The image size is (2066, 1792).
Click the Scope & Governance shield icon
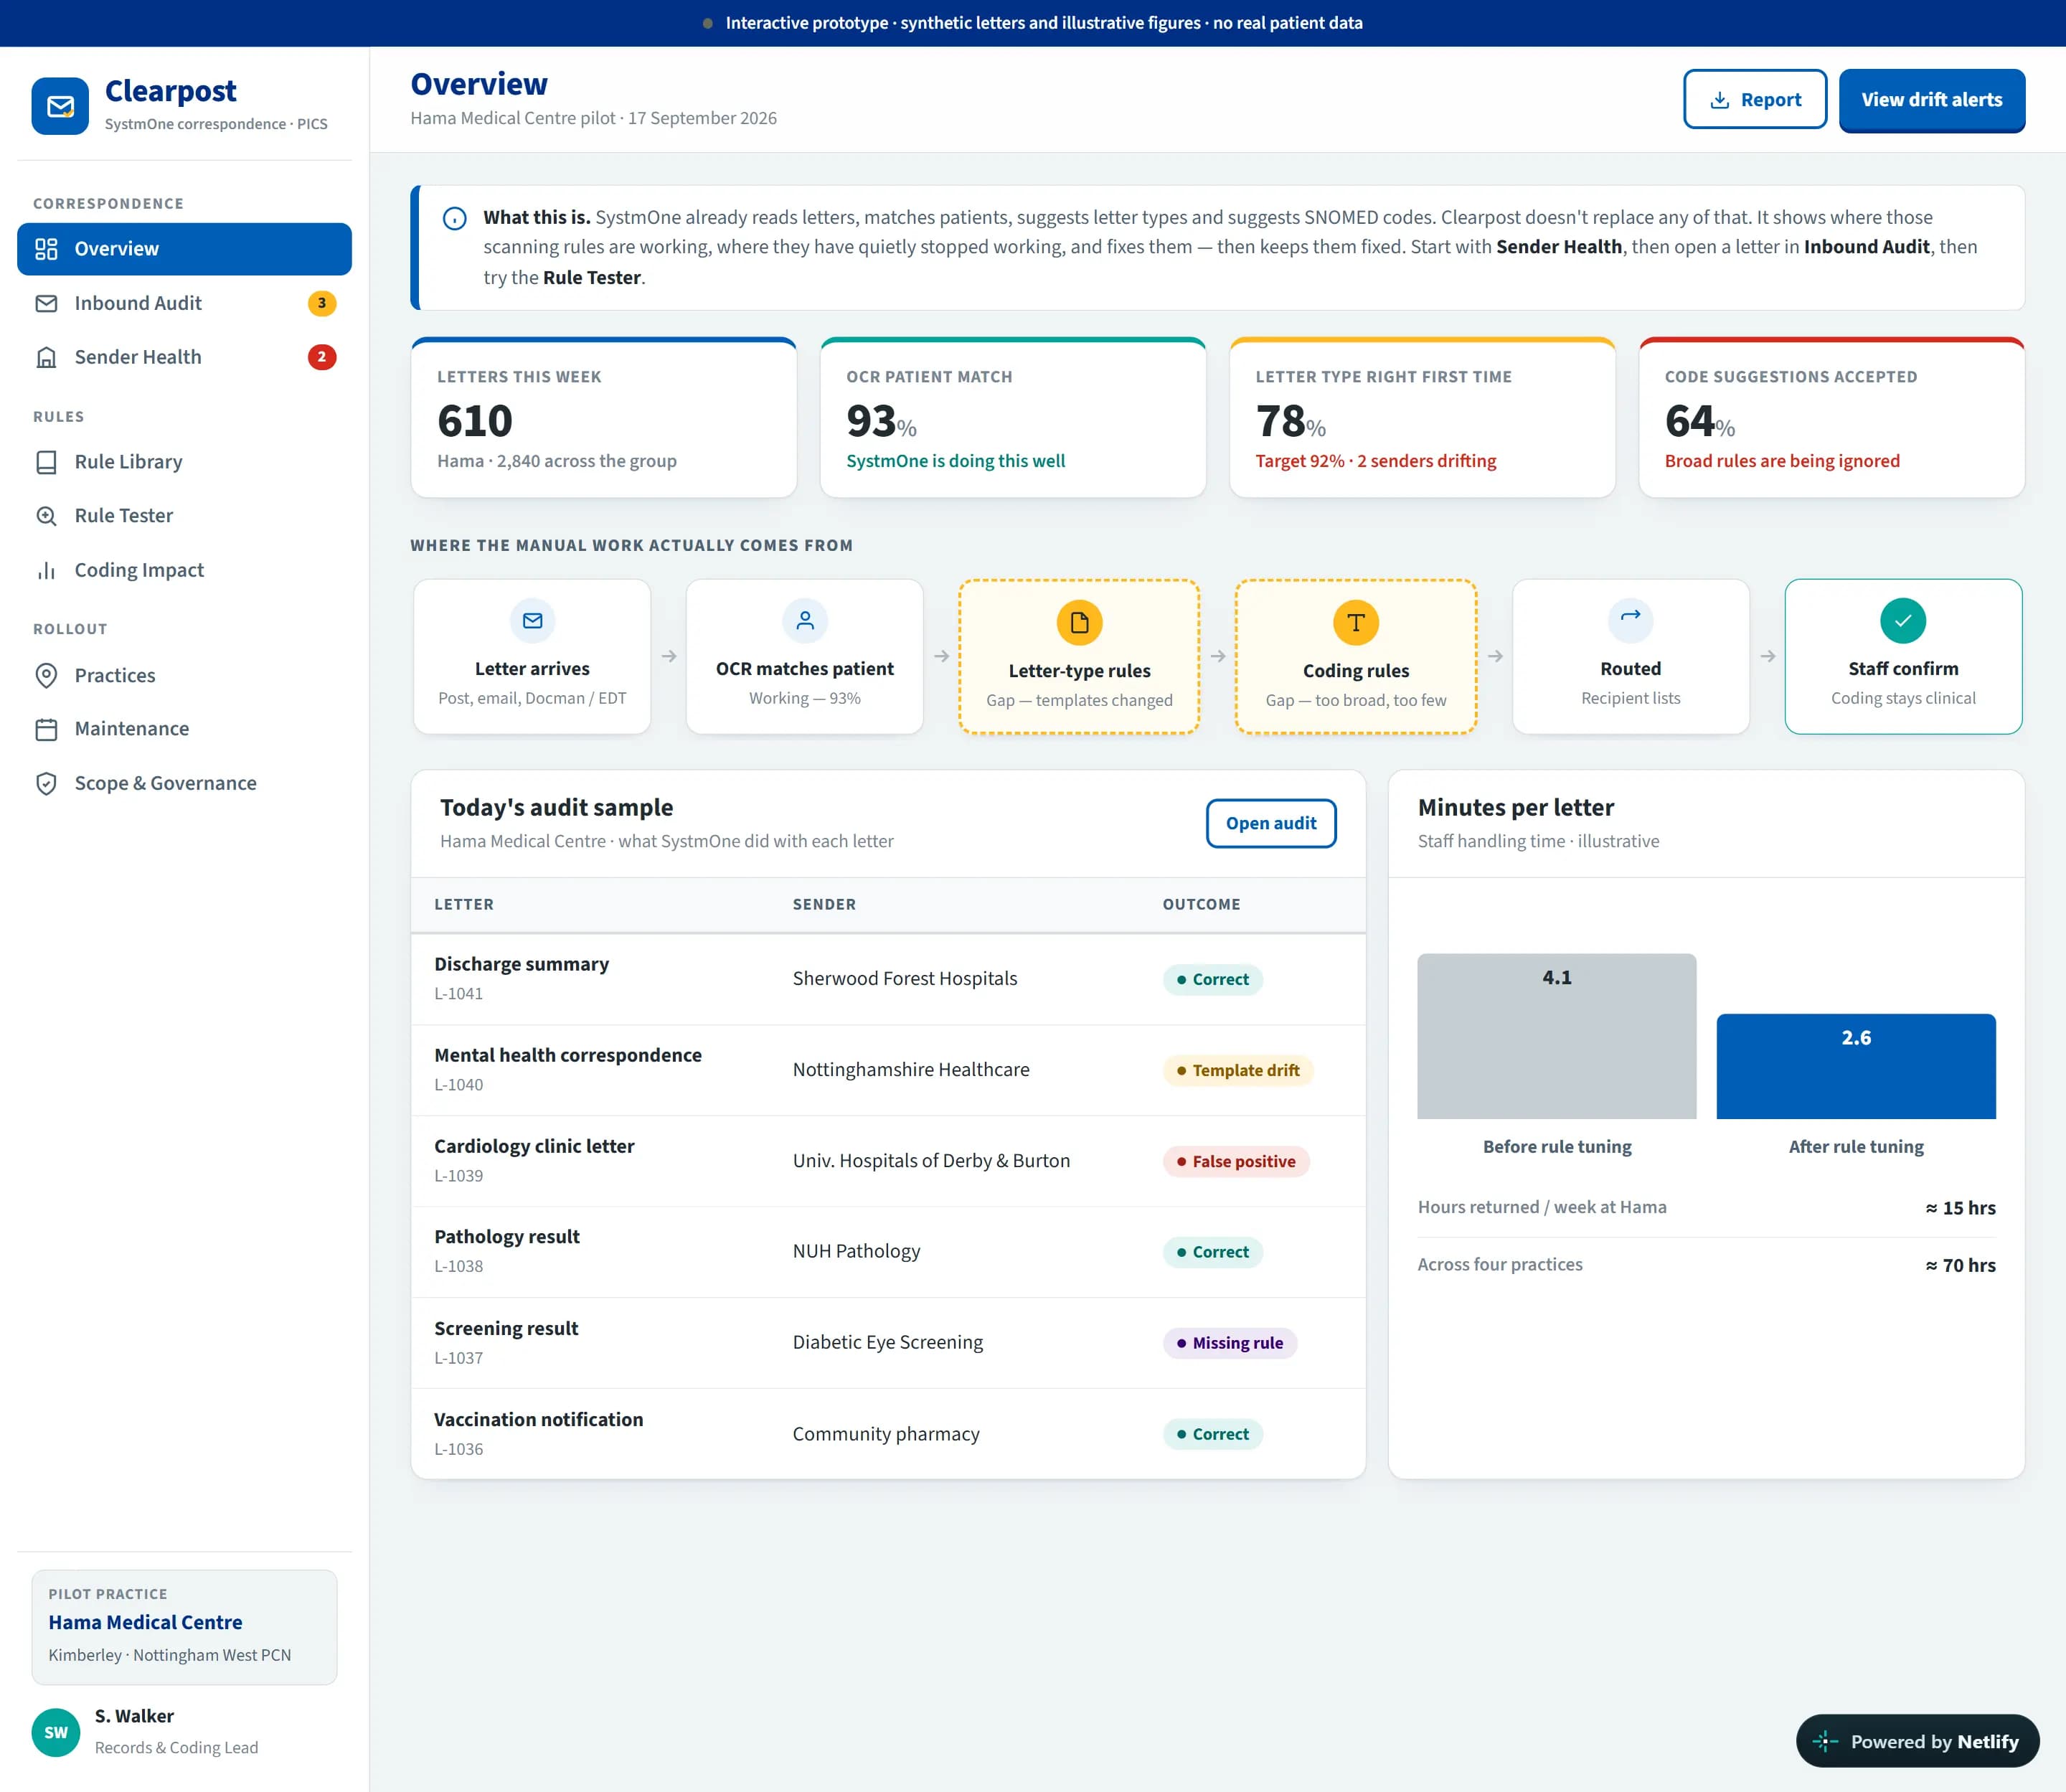click(x=46, y=783)
